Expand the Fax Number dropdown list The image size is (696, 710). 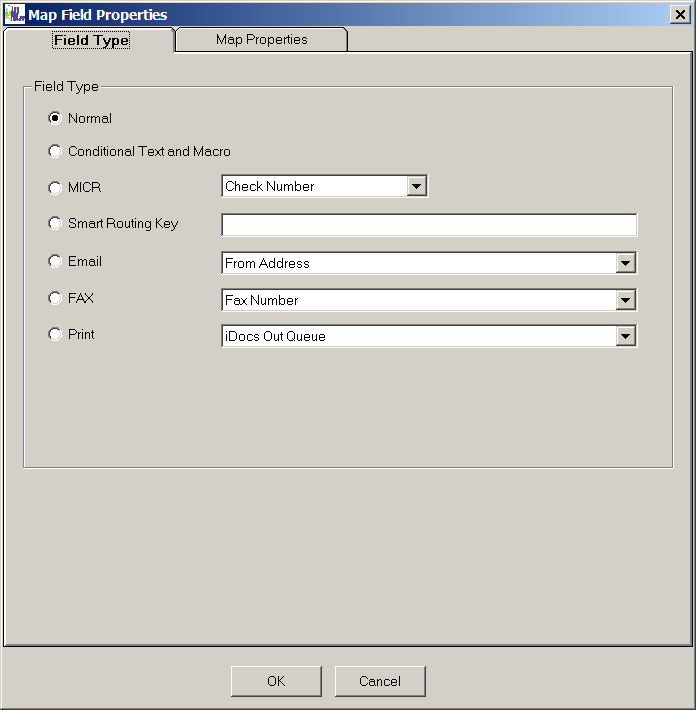(x=626, y=300)
